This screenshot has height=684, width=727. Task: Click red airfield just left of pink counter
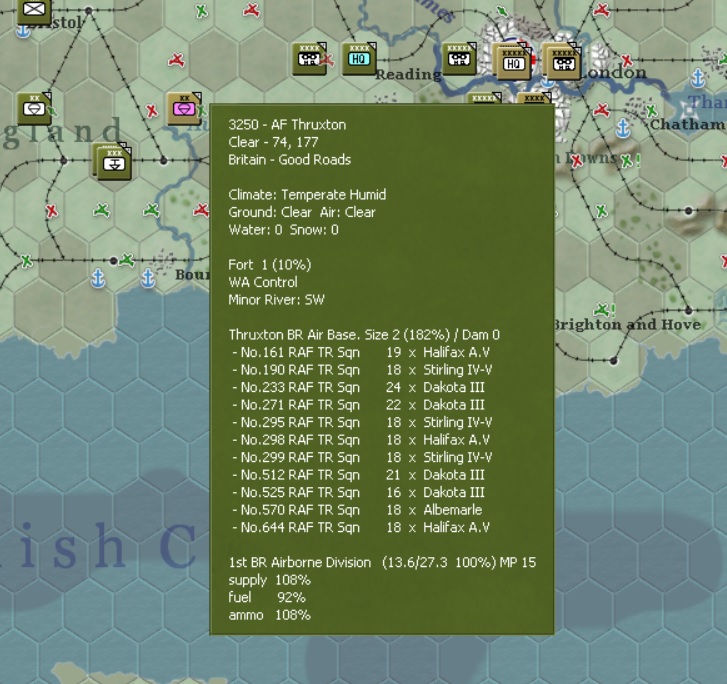[x=152, y=111]
